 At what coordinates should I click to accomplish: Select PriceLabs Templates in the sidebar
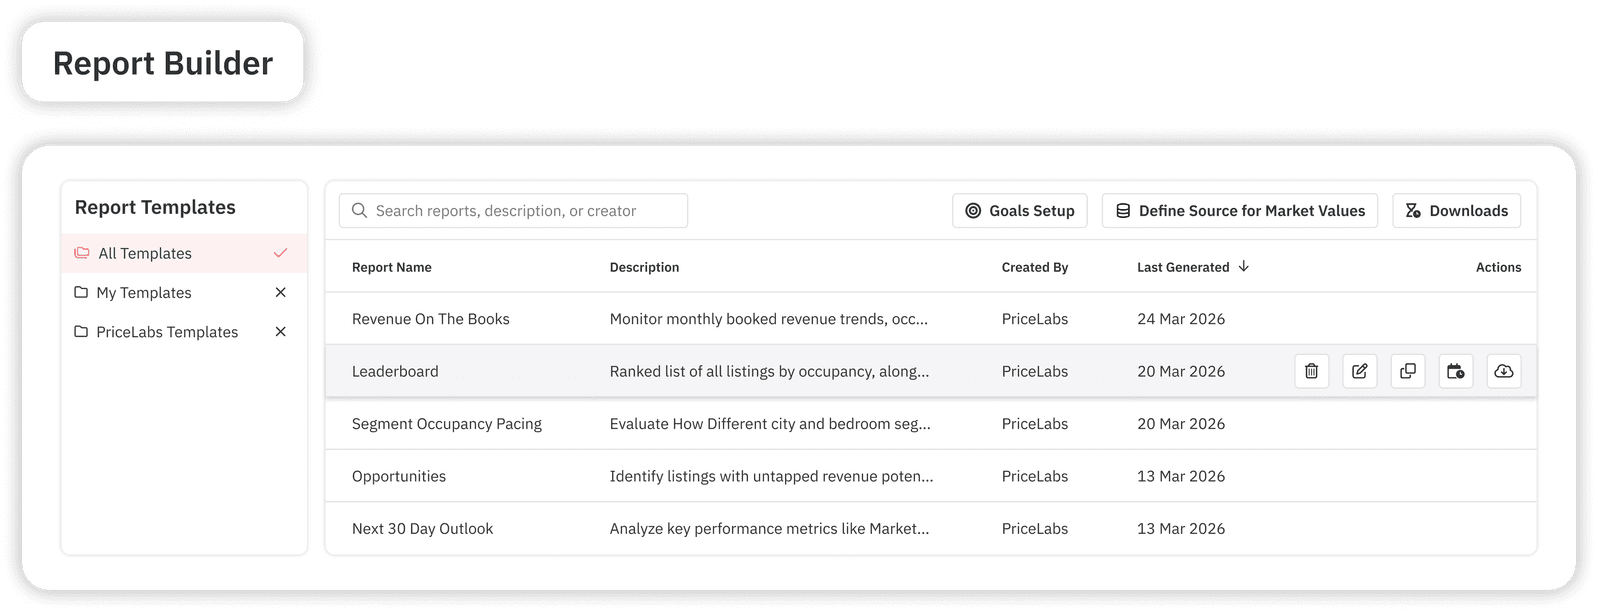168,331
